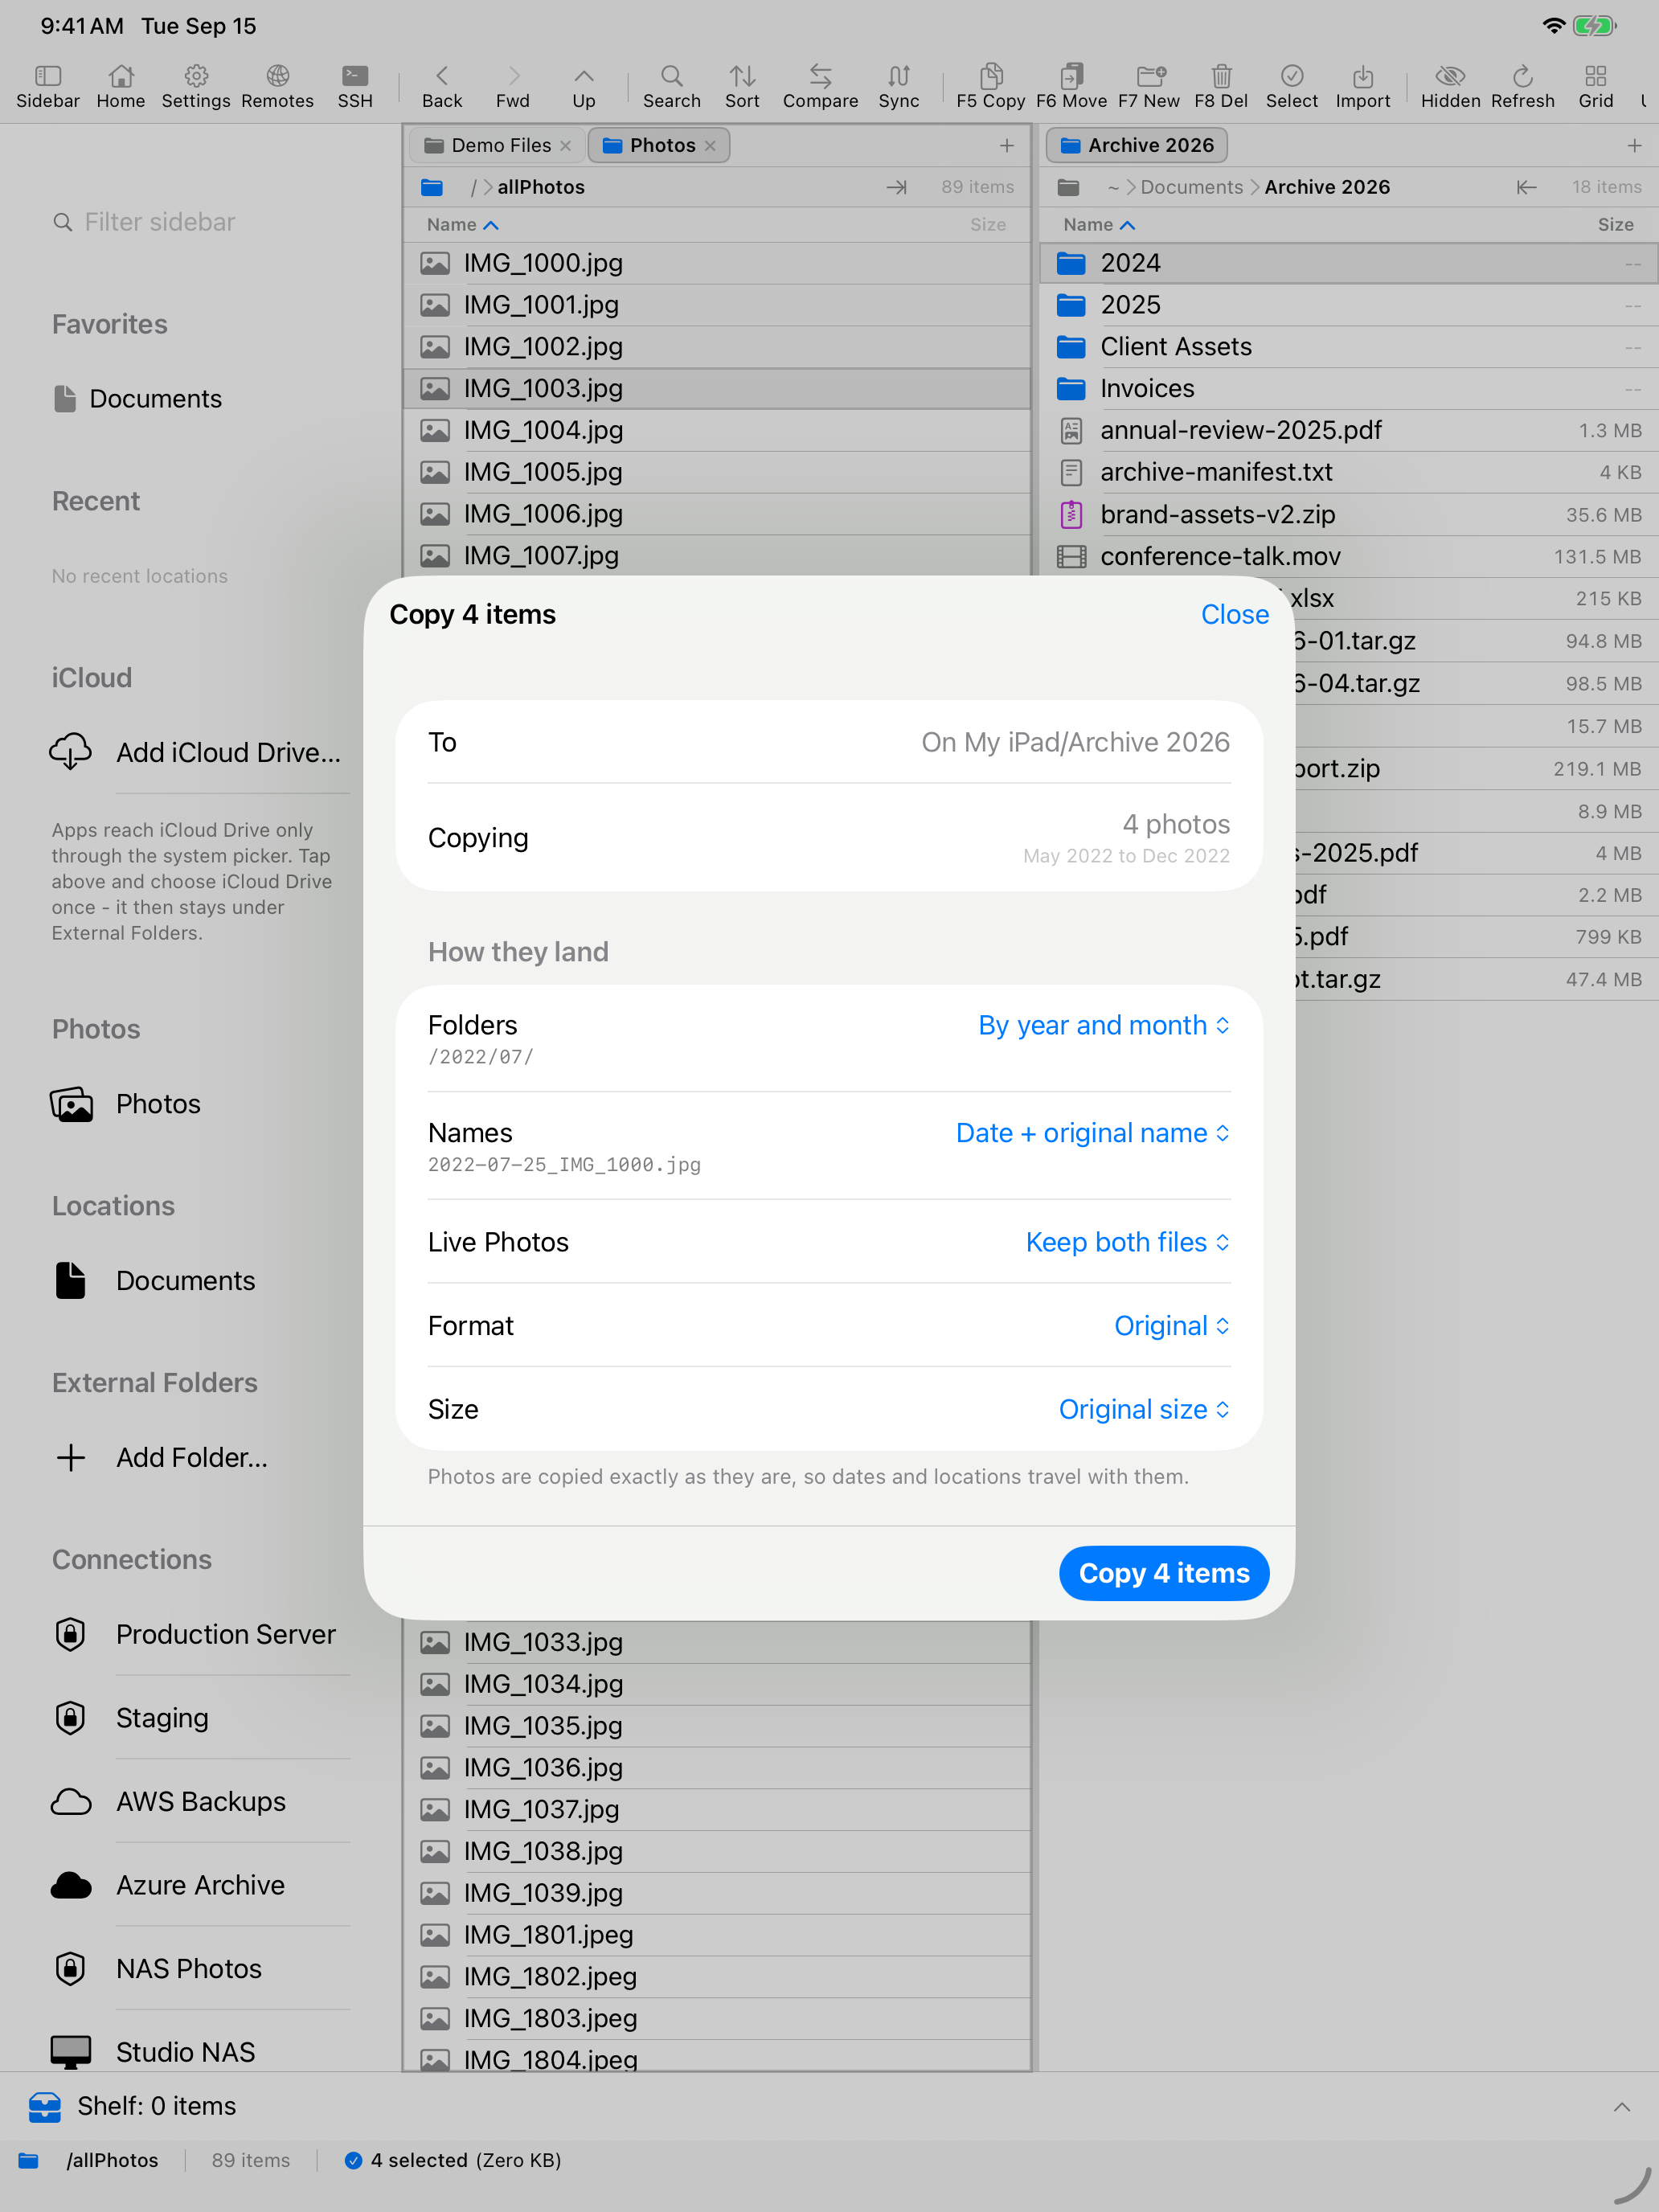Change Names option Date + original name
Viewport: 1659px width, 2212px height.
pyautogui.click(x=1093, y=1133)
